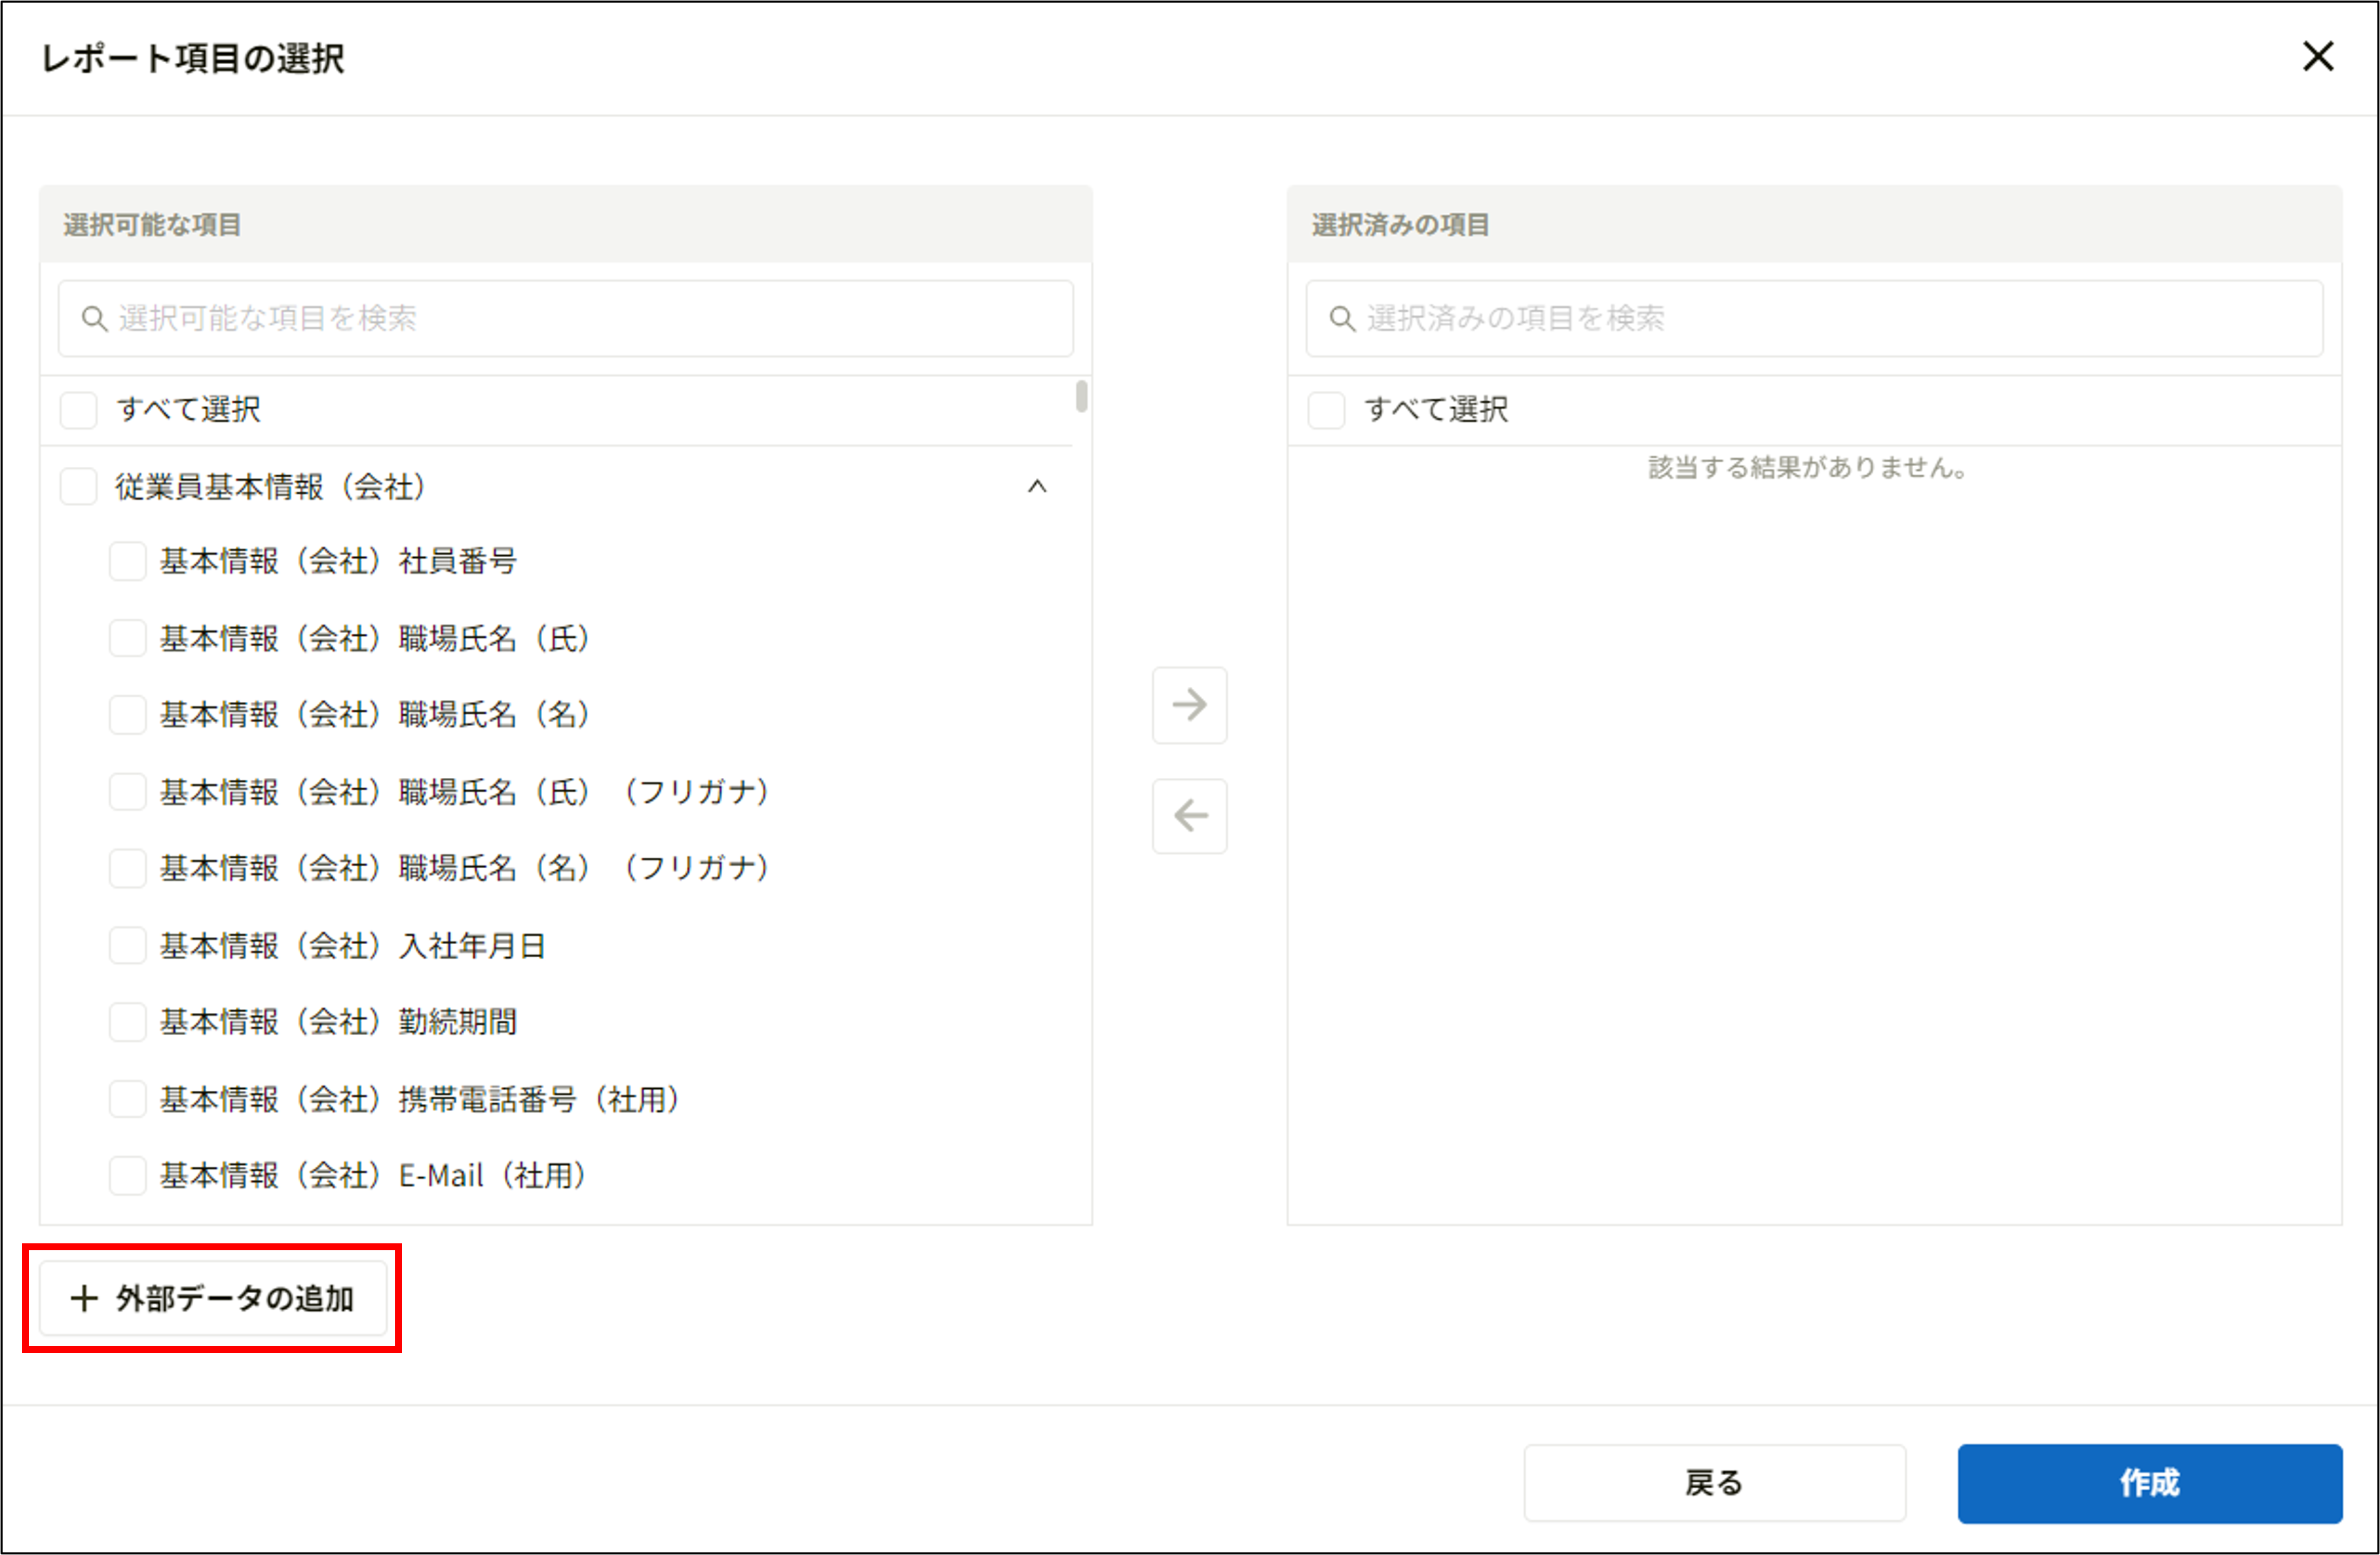Close the レポート項目の選択 dialog
This screenshot has height=1555, width=2380.
pos(2318,57)
